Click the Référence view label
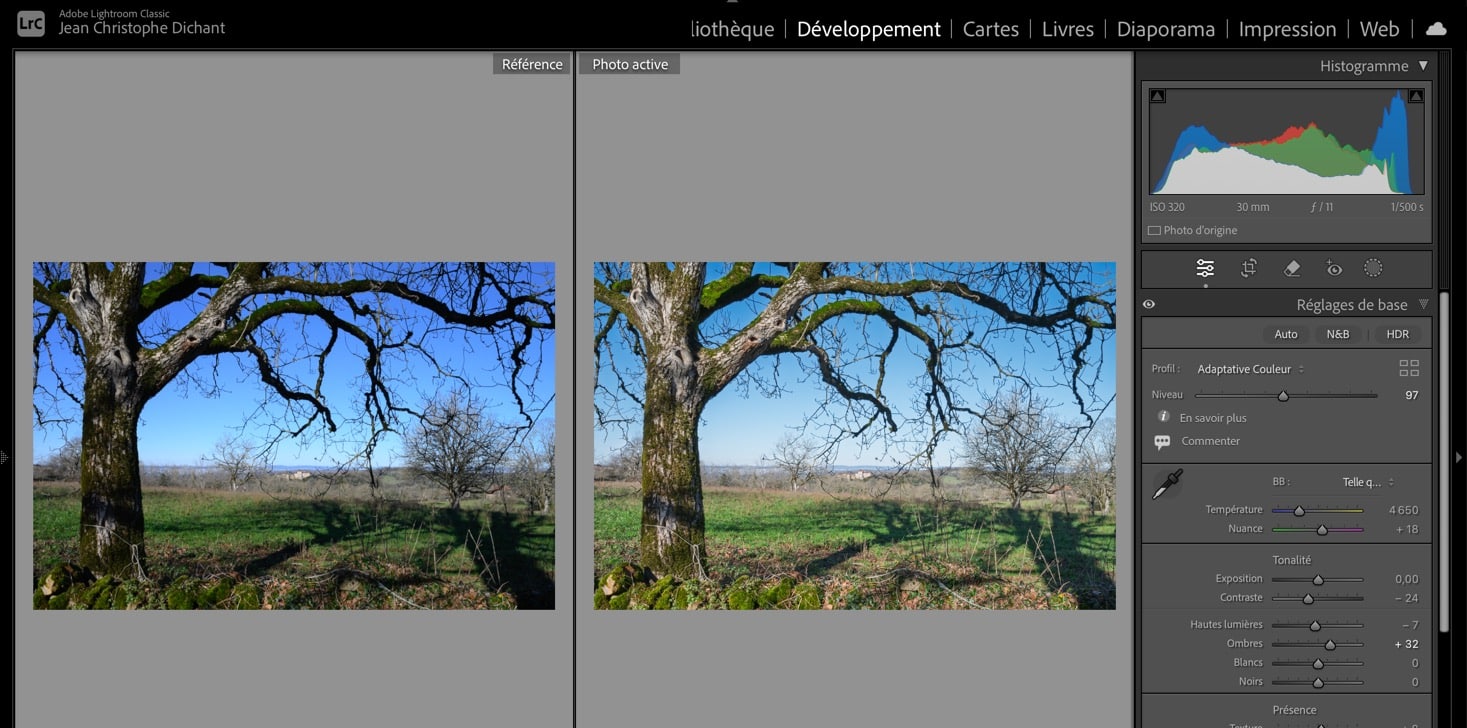 pos(532,64)
